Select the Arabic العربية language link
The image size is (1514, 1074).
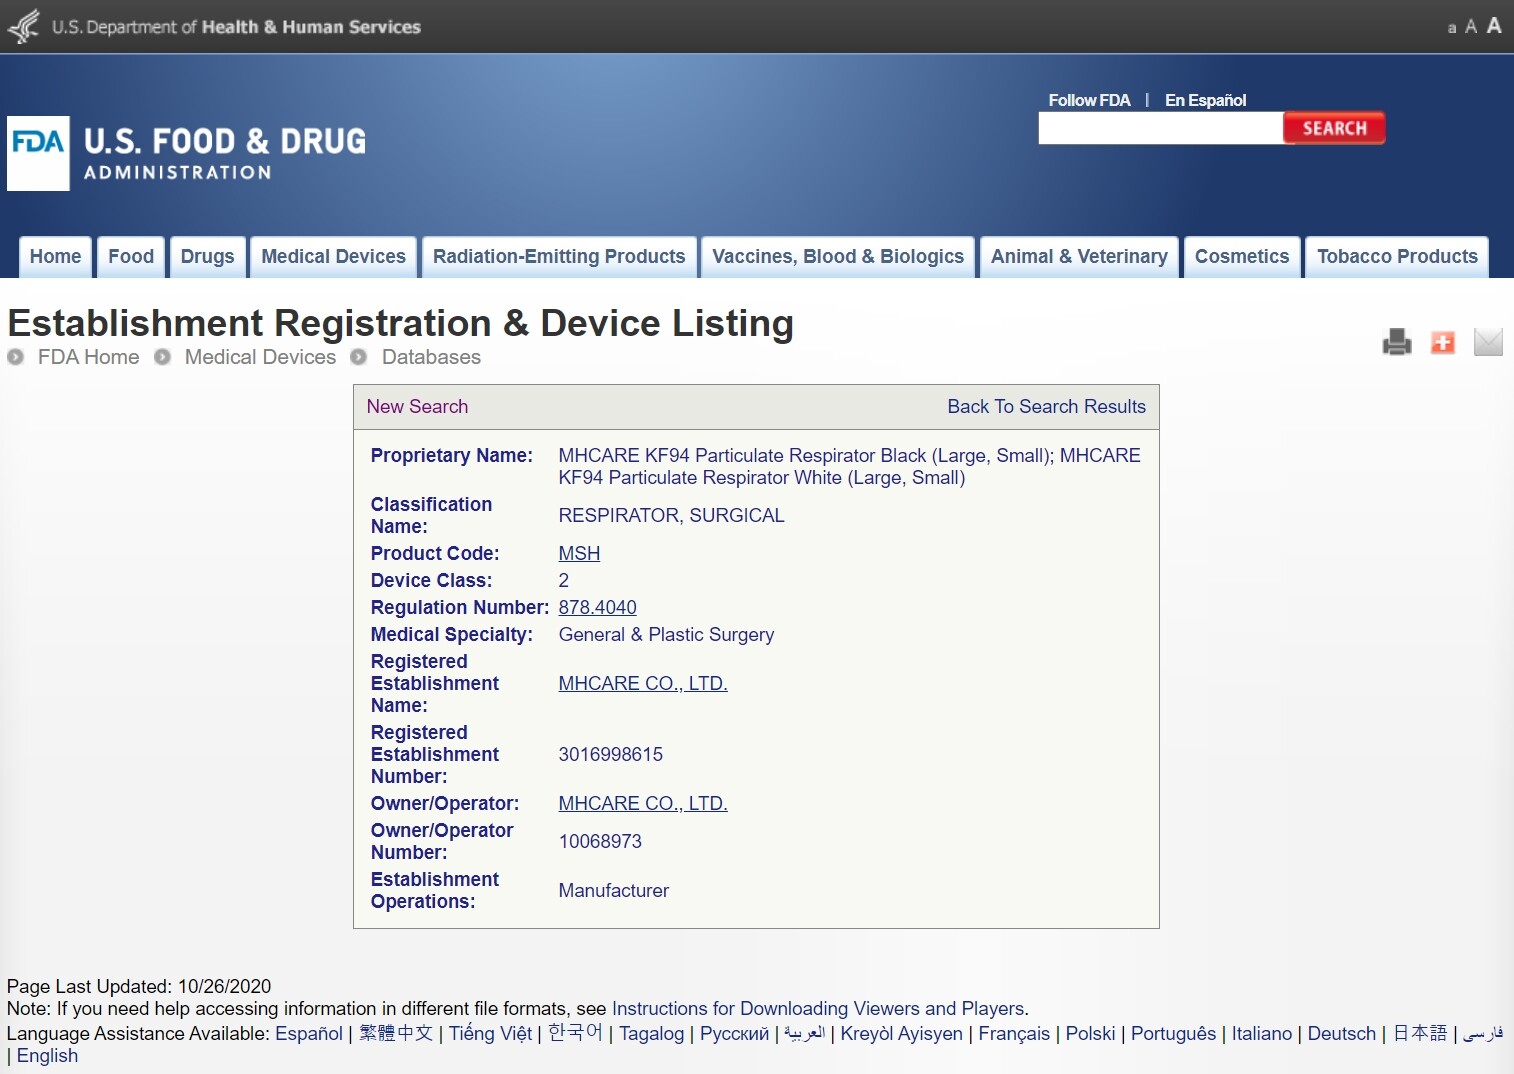[x=805, y=1034]
